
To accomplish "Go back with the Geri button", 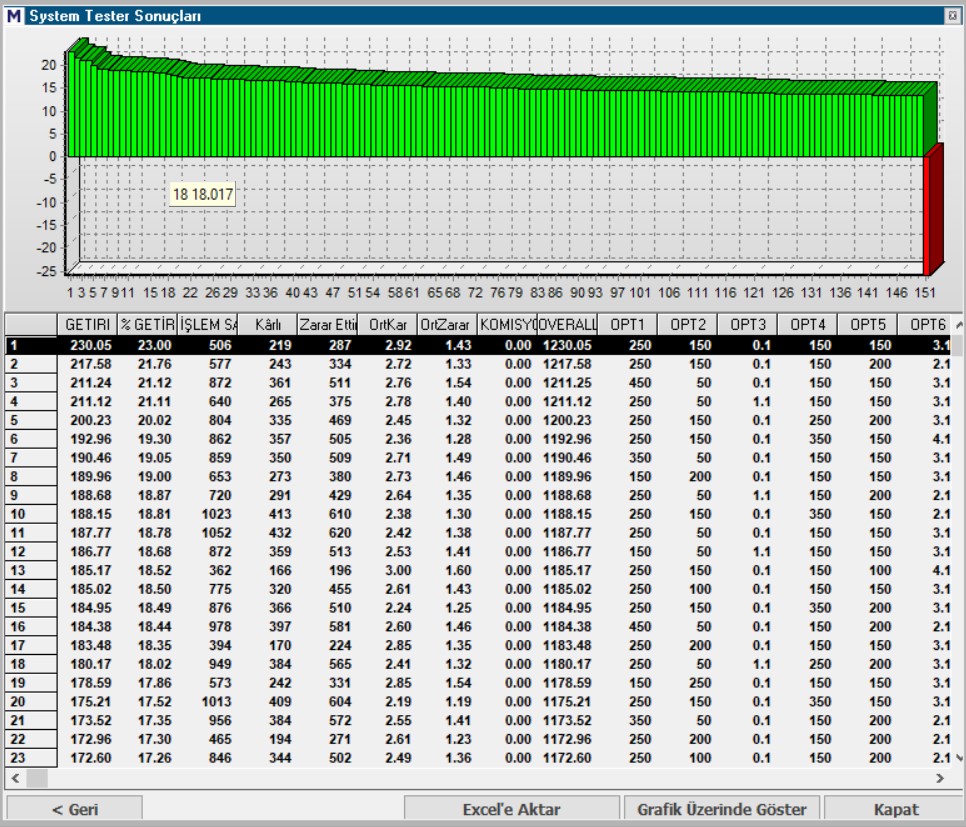I will (75, 809).
